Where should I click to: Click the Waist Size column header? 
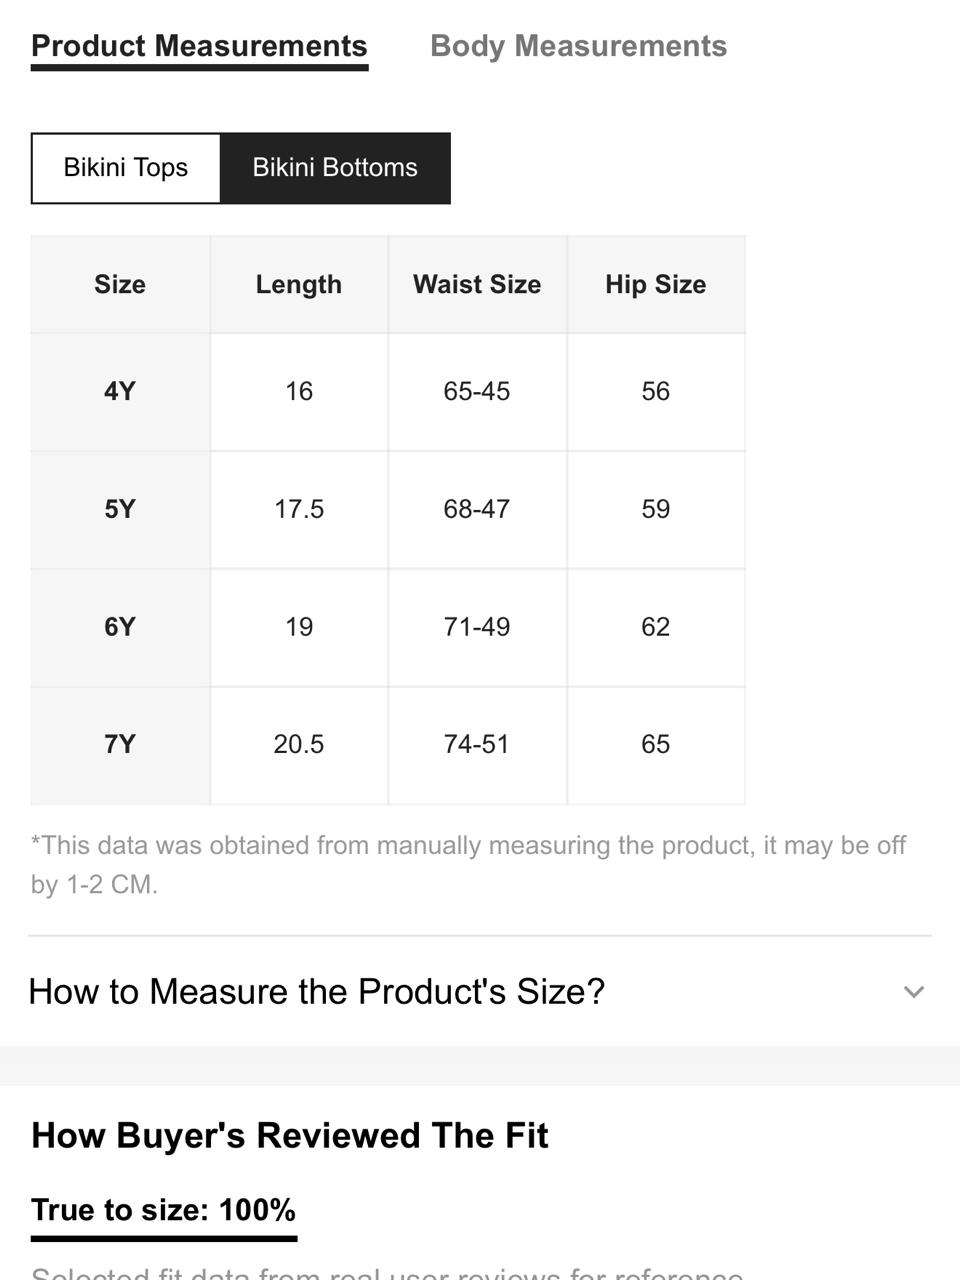[x=477, y=285]
